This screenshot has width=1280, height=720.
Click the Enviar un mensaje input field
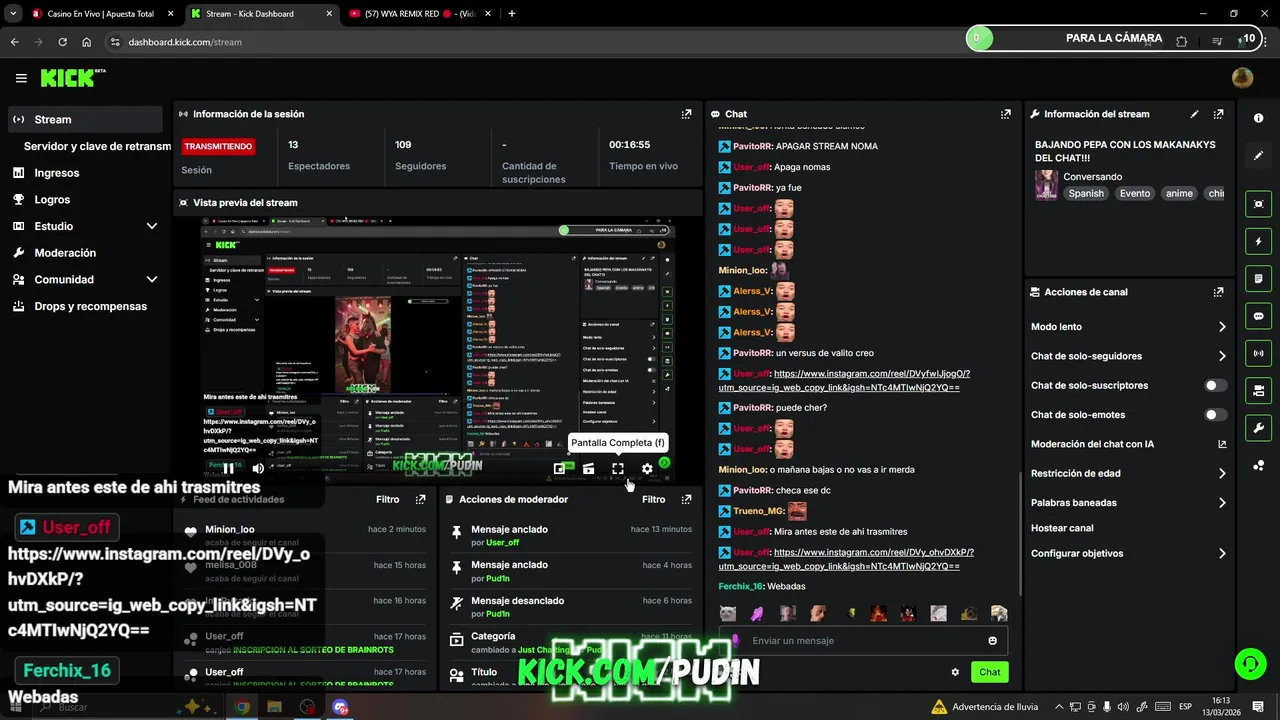(x=865, y=641)
